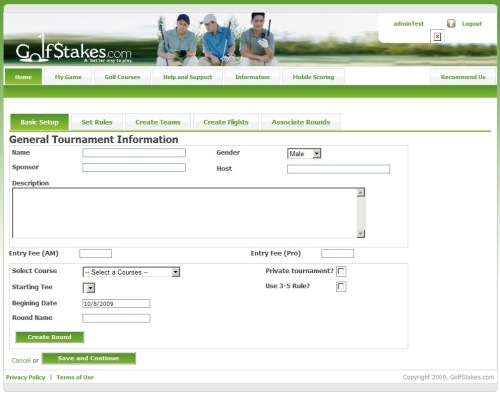The image size is (500, 398).
Task: Go to the Home menu tab
Action: (x=23, y=77)
